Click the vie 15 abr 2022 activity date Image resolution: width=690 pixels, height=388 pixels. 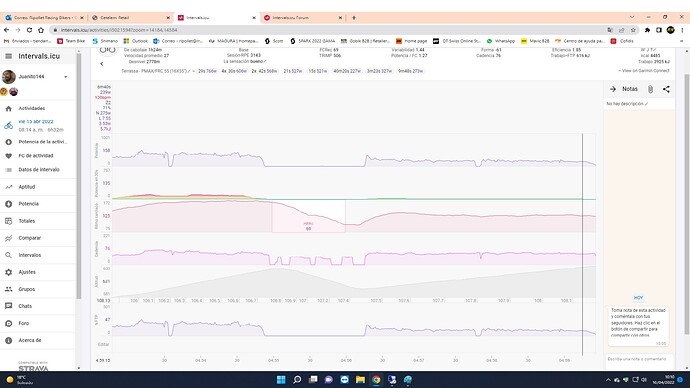pos(36,121)
